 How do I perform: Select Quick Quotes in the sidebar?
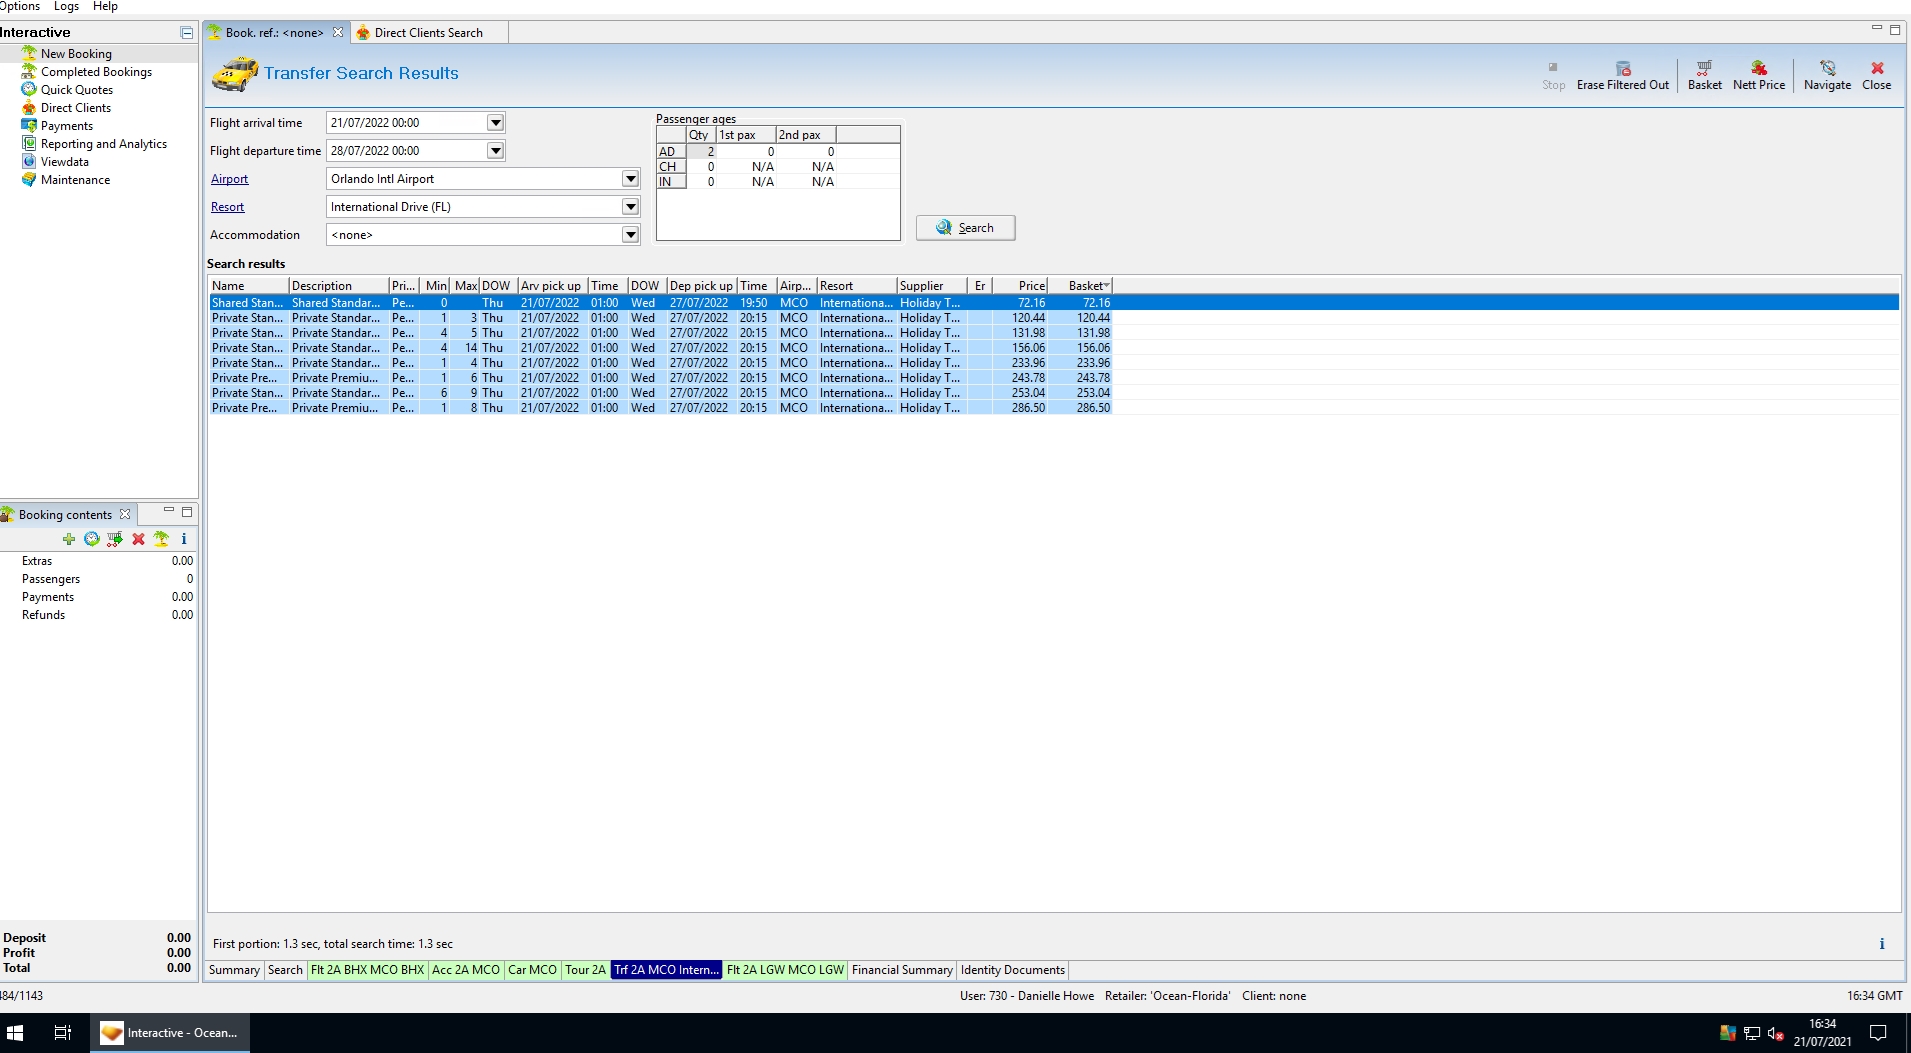77,90
